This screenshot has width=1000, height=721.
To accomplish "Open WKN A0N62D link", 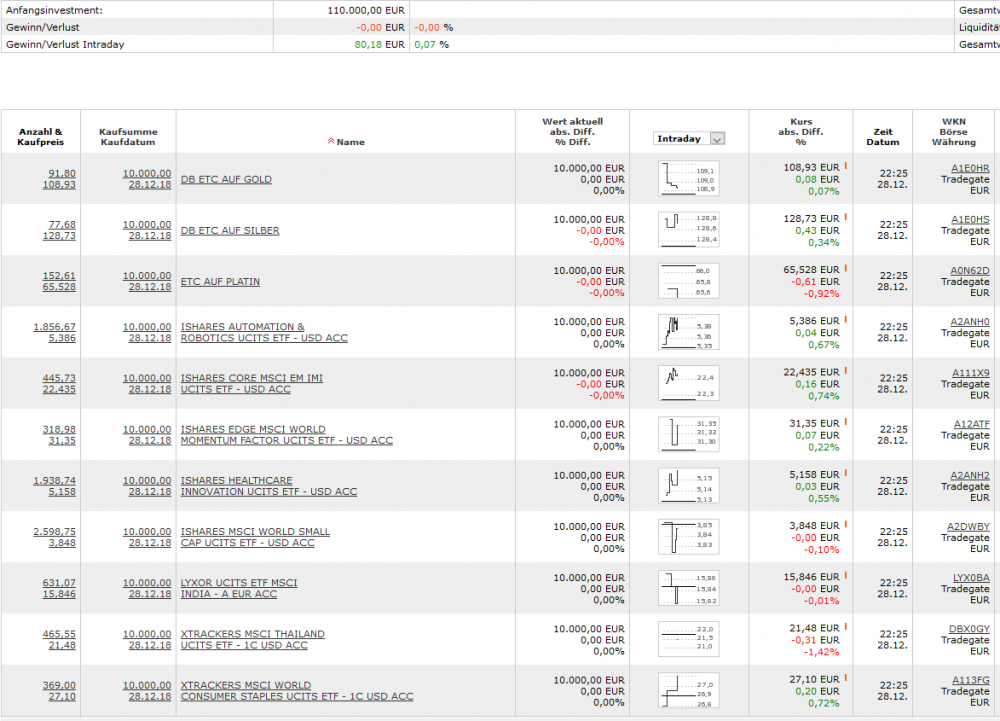I will [x=969, y=270].
